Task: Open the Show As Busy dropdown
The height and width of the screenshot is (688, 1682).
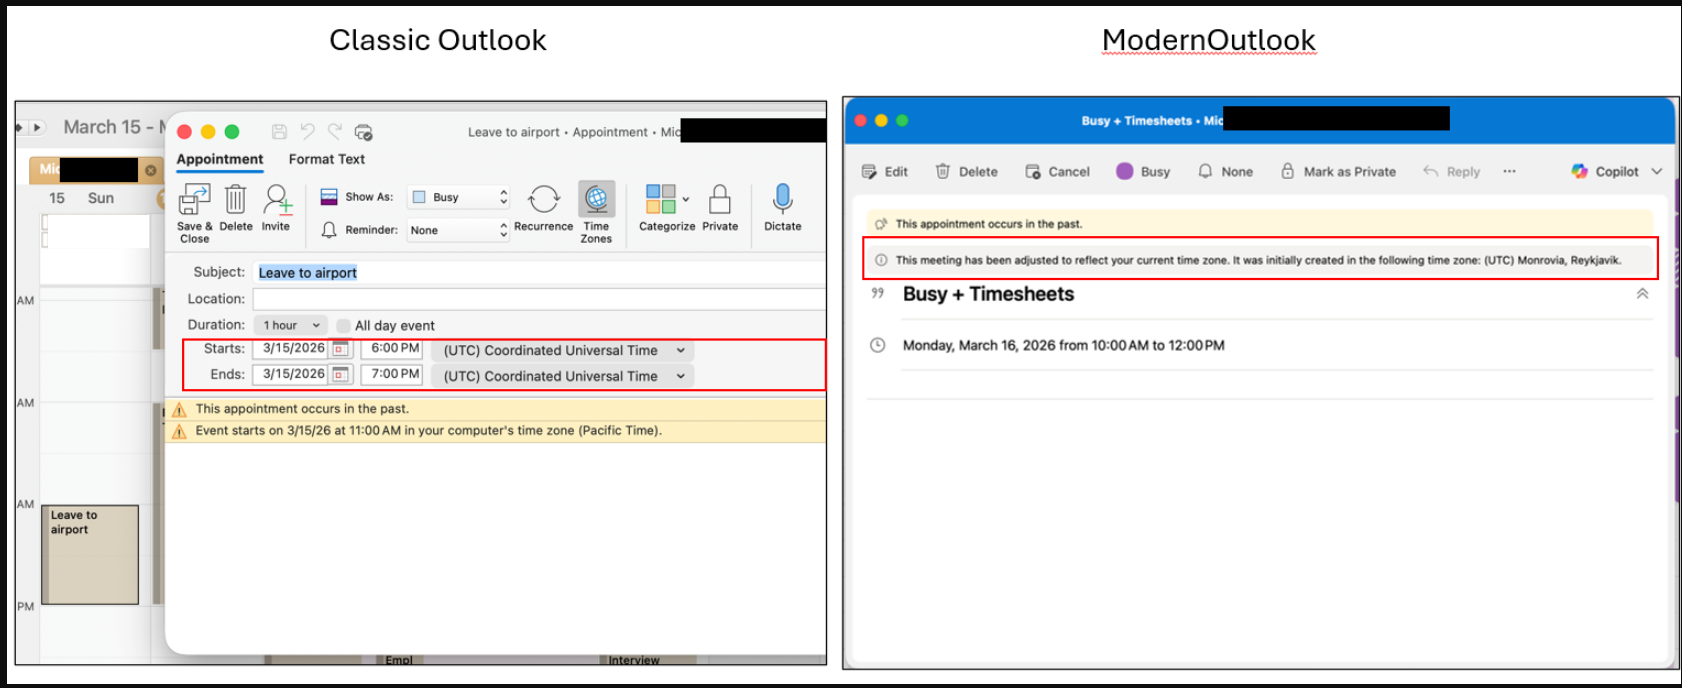Action: 460,197
